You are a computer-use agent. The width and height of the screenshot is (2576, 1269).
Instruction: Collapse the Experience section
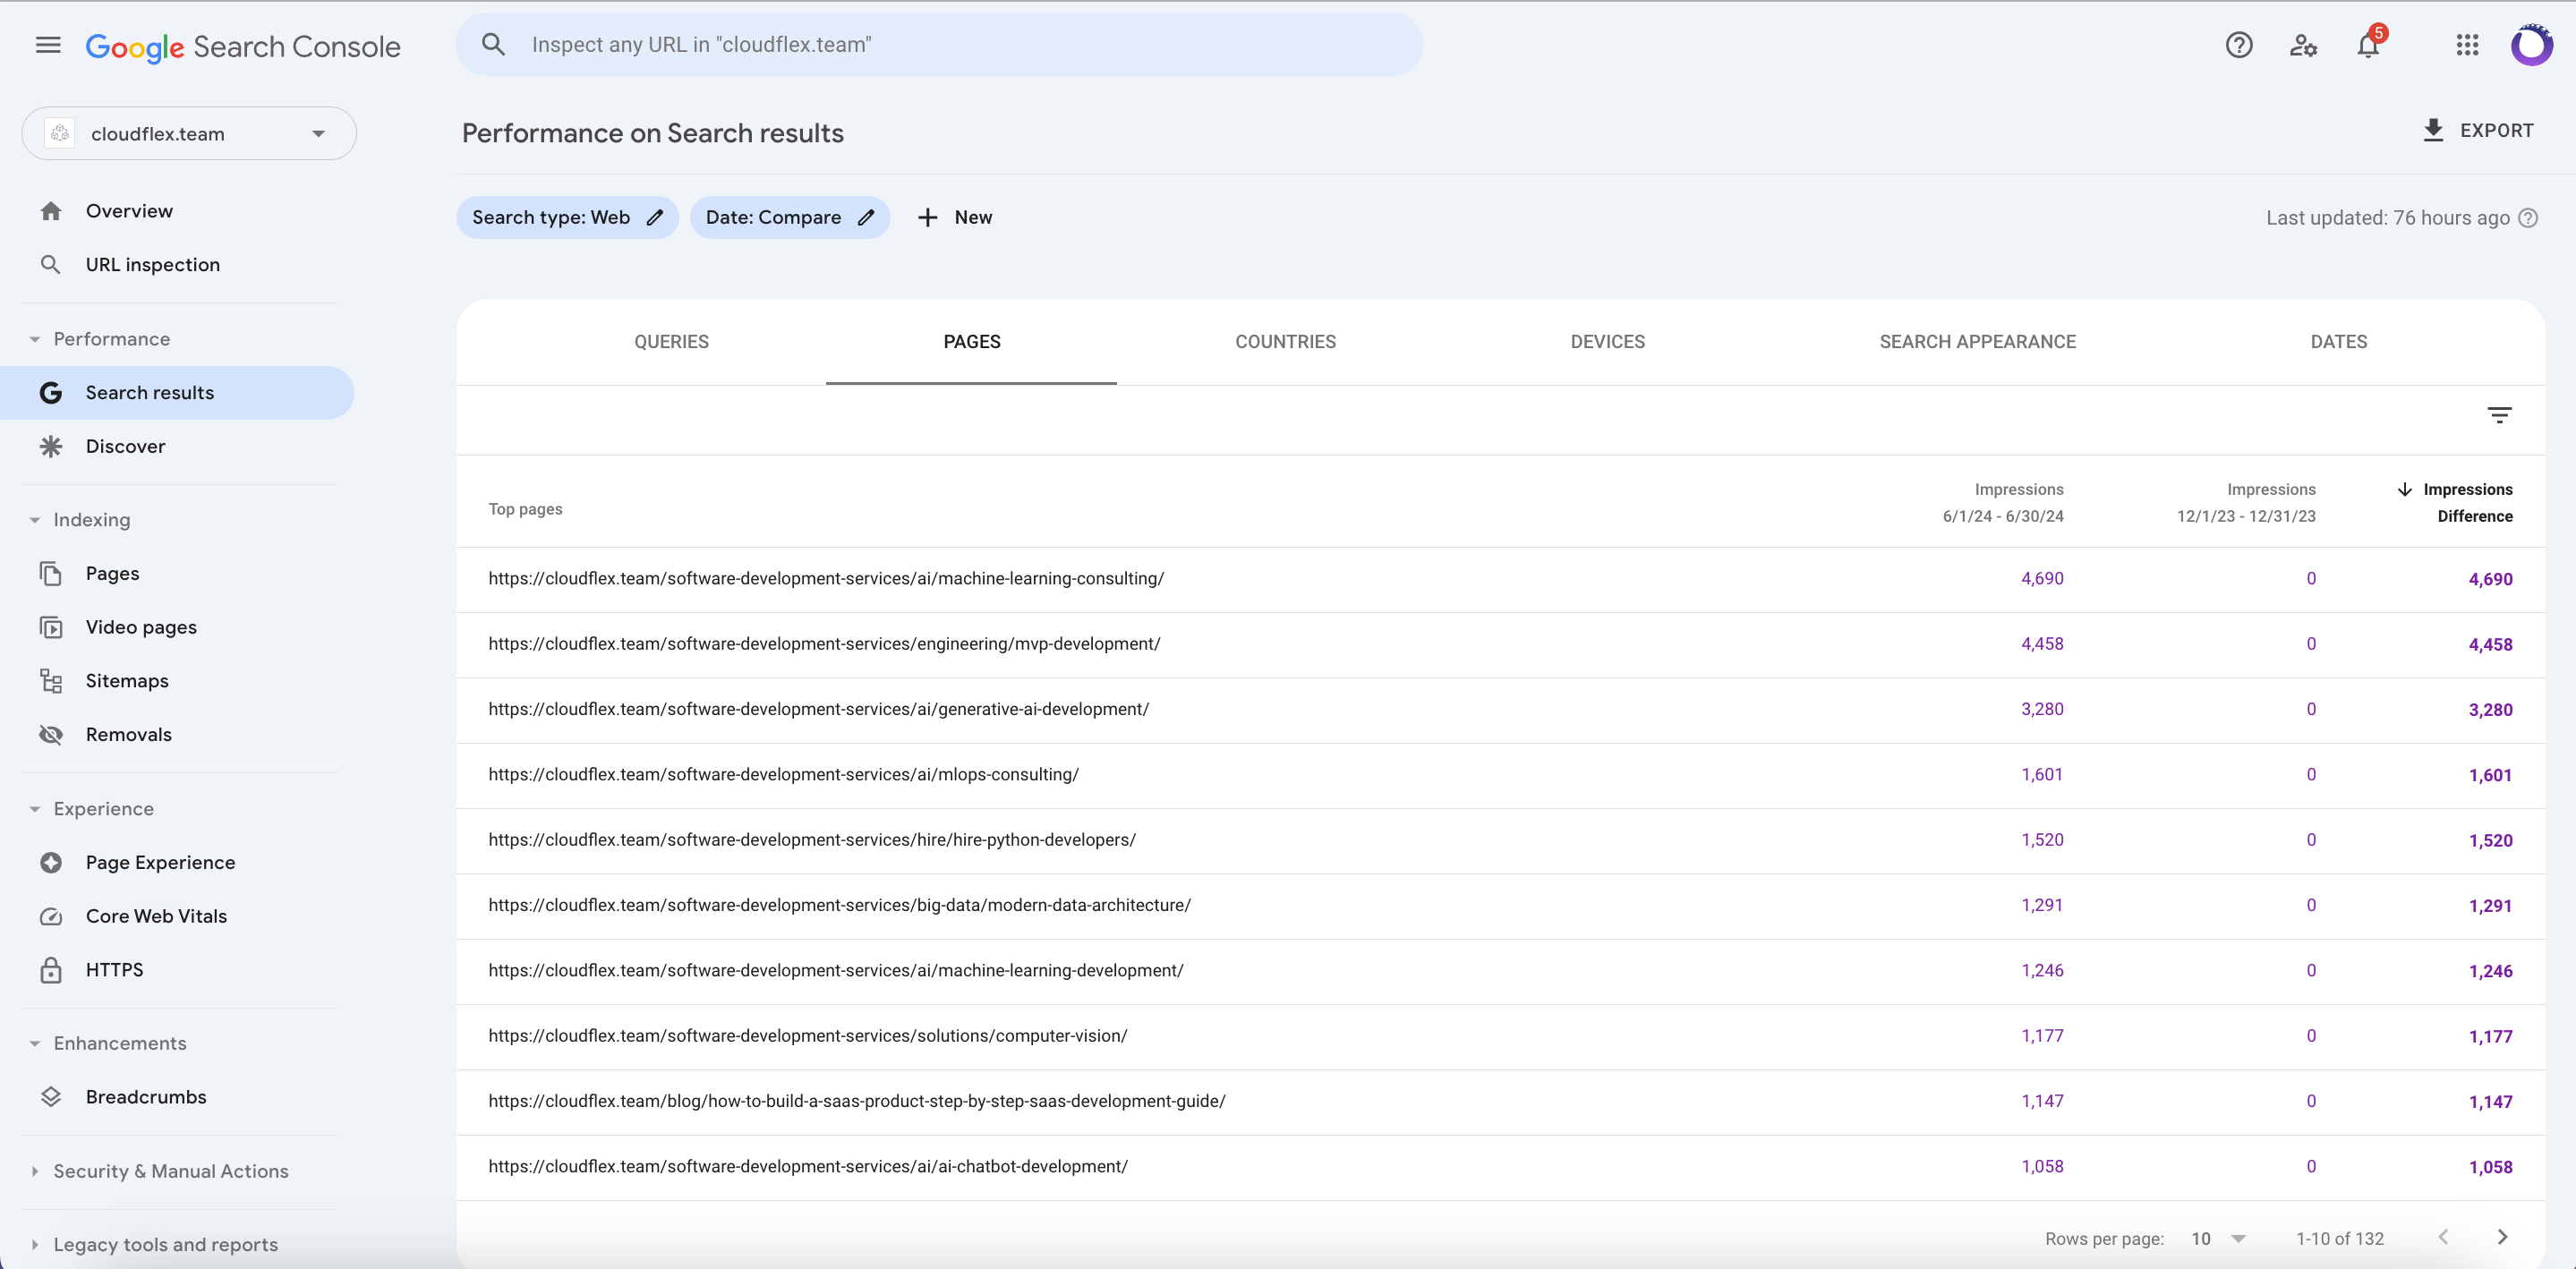coord(35,809)
